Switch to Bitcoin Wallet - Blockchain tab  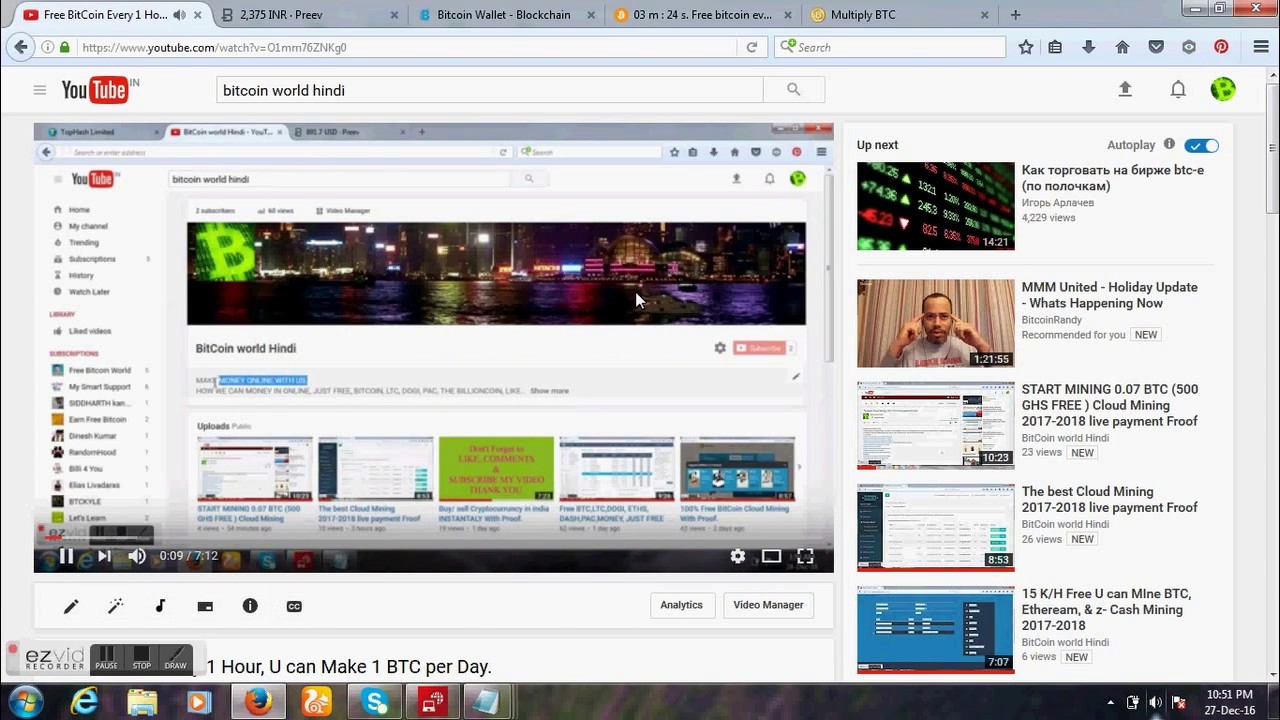click(x=506, y=15)
